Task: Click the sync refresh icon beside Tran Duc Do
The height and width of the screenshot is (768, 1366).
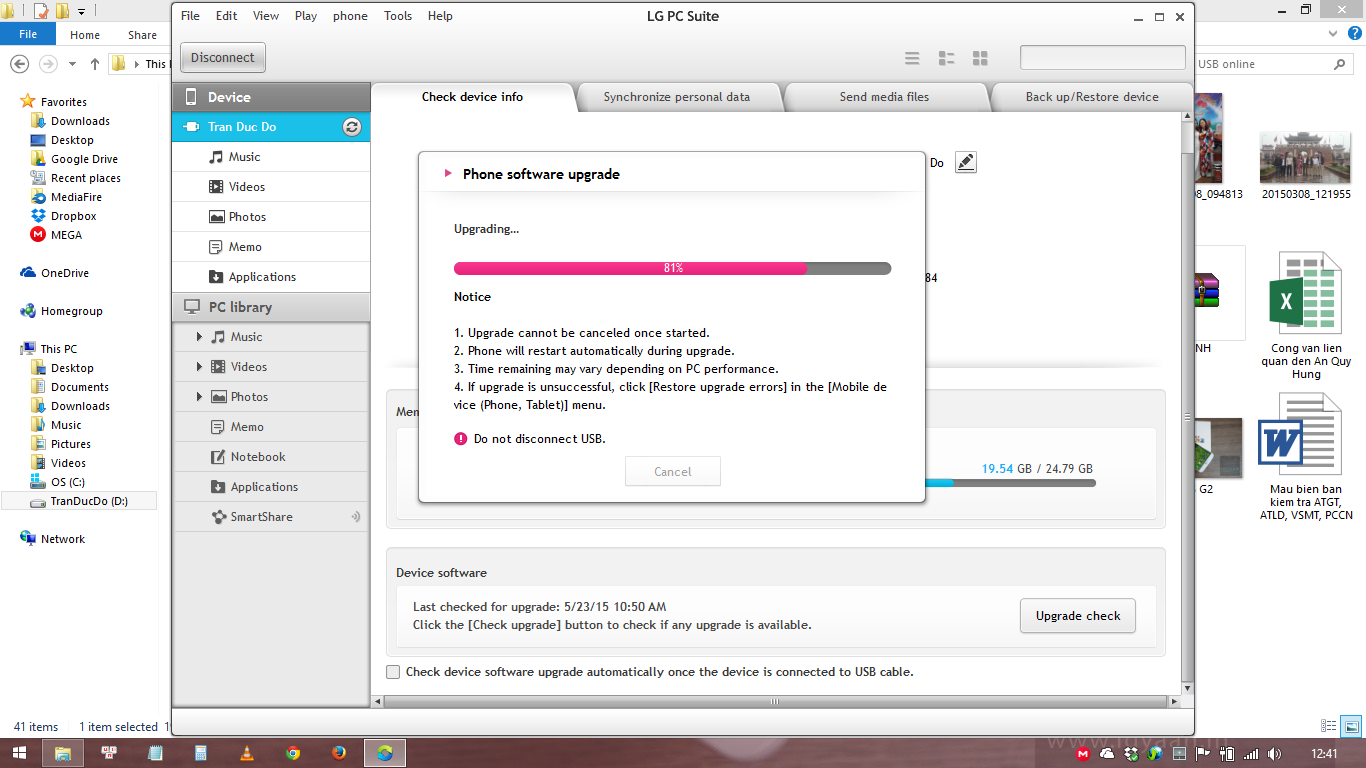Action: pyautogui.click(x=351, y=127)
